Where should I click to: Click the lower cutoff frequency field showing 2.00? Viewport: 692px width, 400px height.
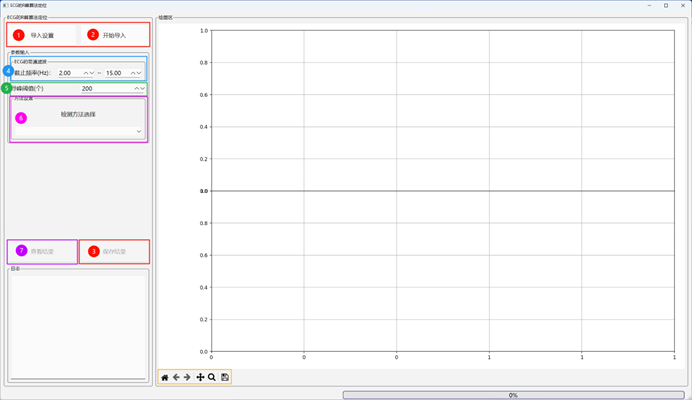coord(68,73)
